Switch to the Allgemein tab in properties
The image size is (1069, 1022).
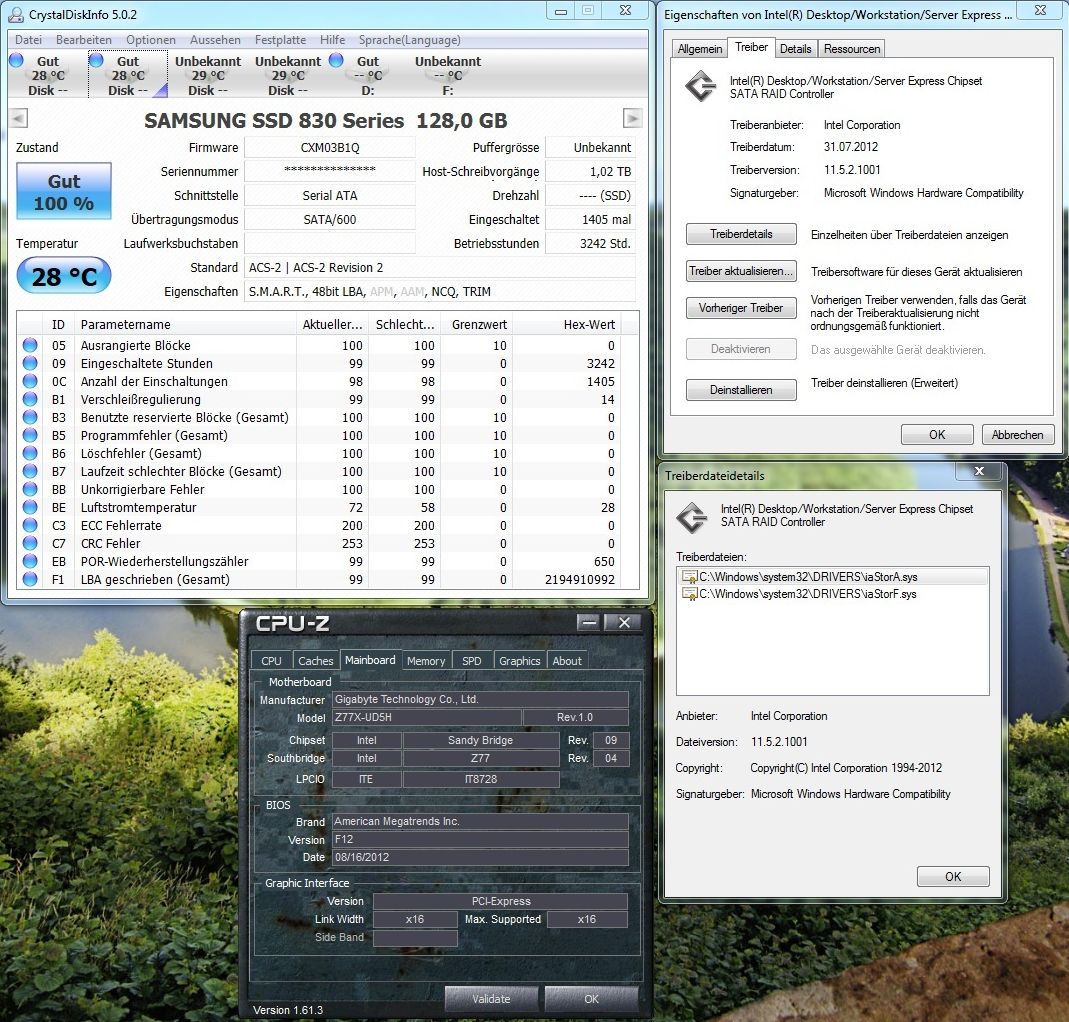pos(699,48)
